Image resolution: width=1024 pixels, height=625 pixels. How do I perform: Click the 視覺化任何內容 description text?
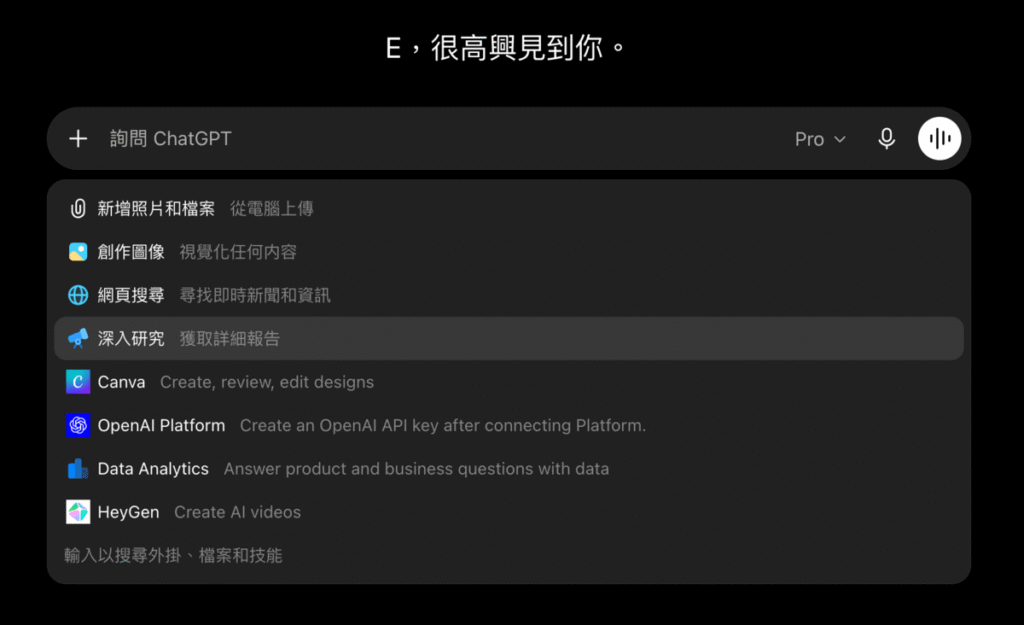[x=238, y=252]
